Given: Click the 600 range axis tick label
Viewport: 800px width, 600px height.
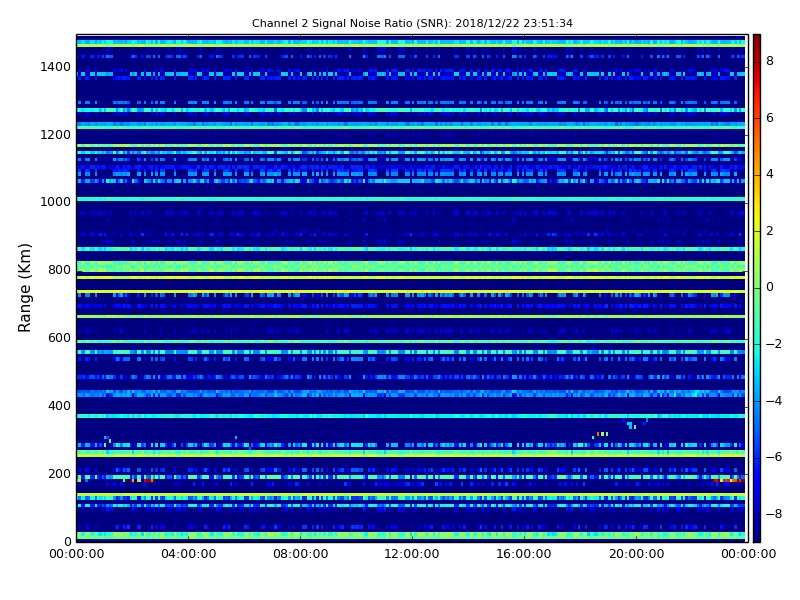Looking at the screenshot, I should (59, 338).
